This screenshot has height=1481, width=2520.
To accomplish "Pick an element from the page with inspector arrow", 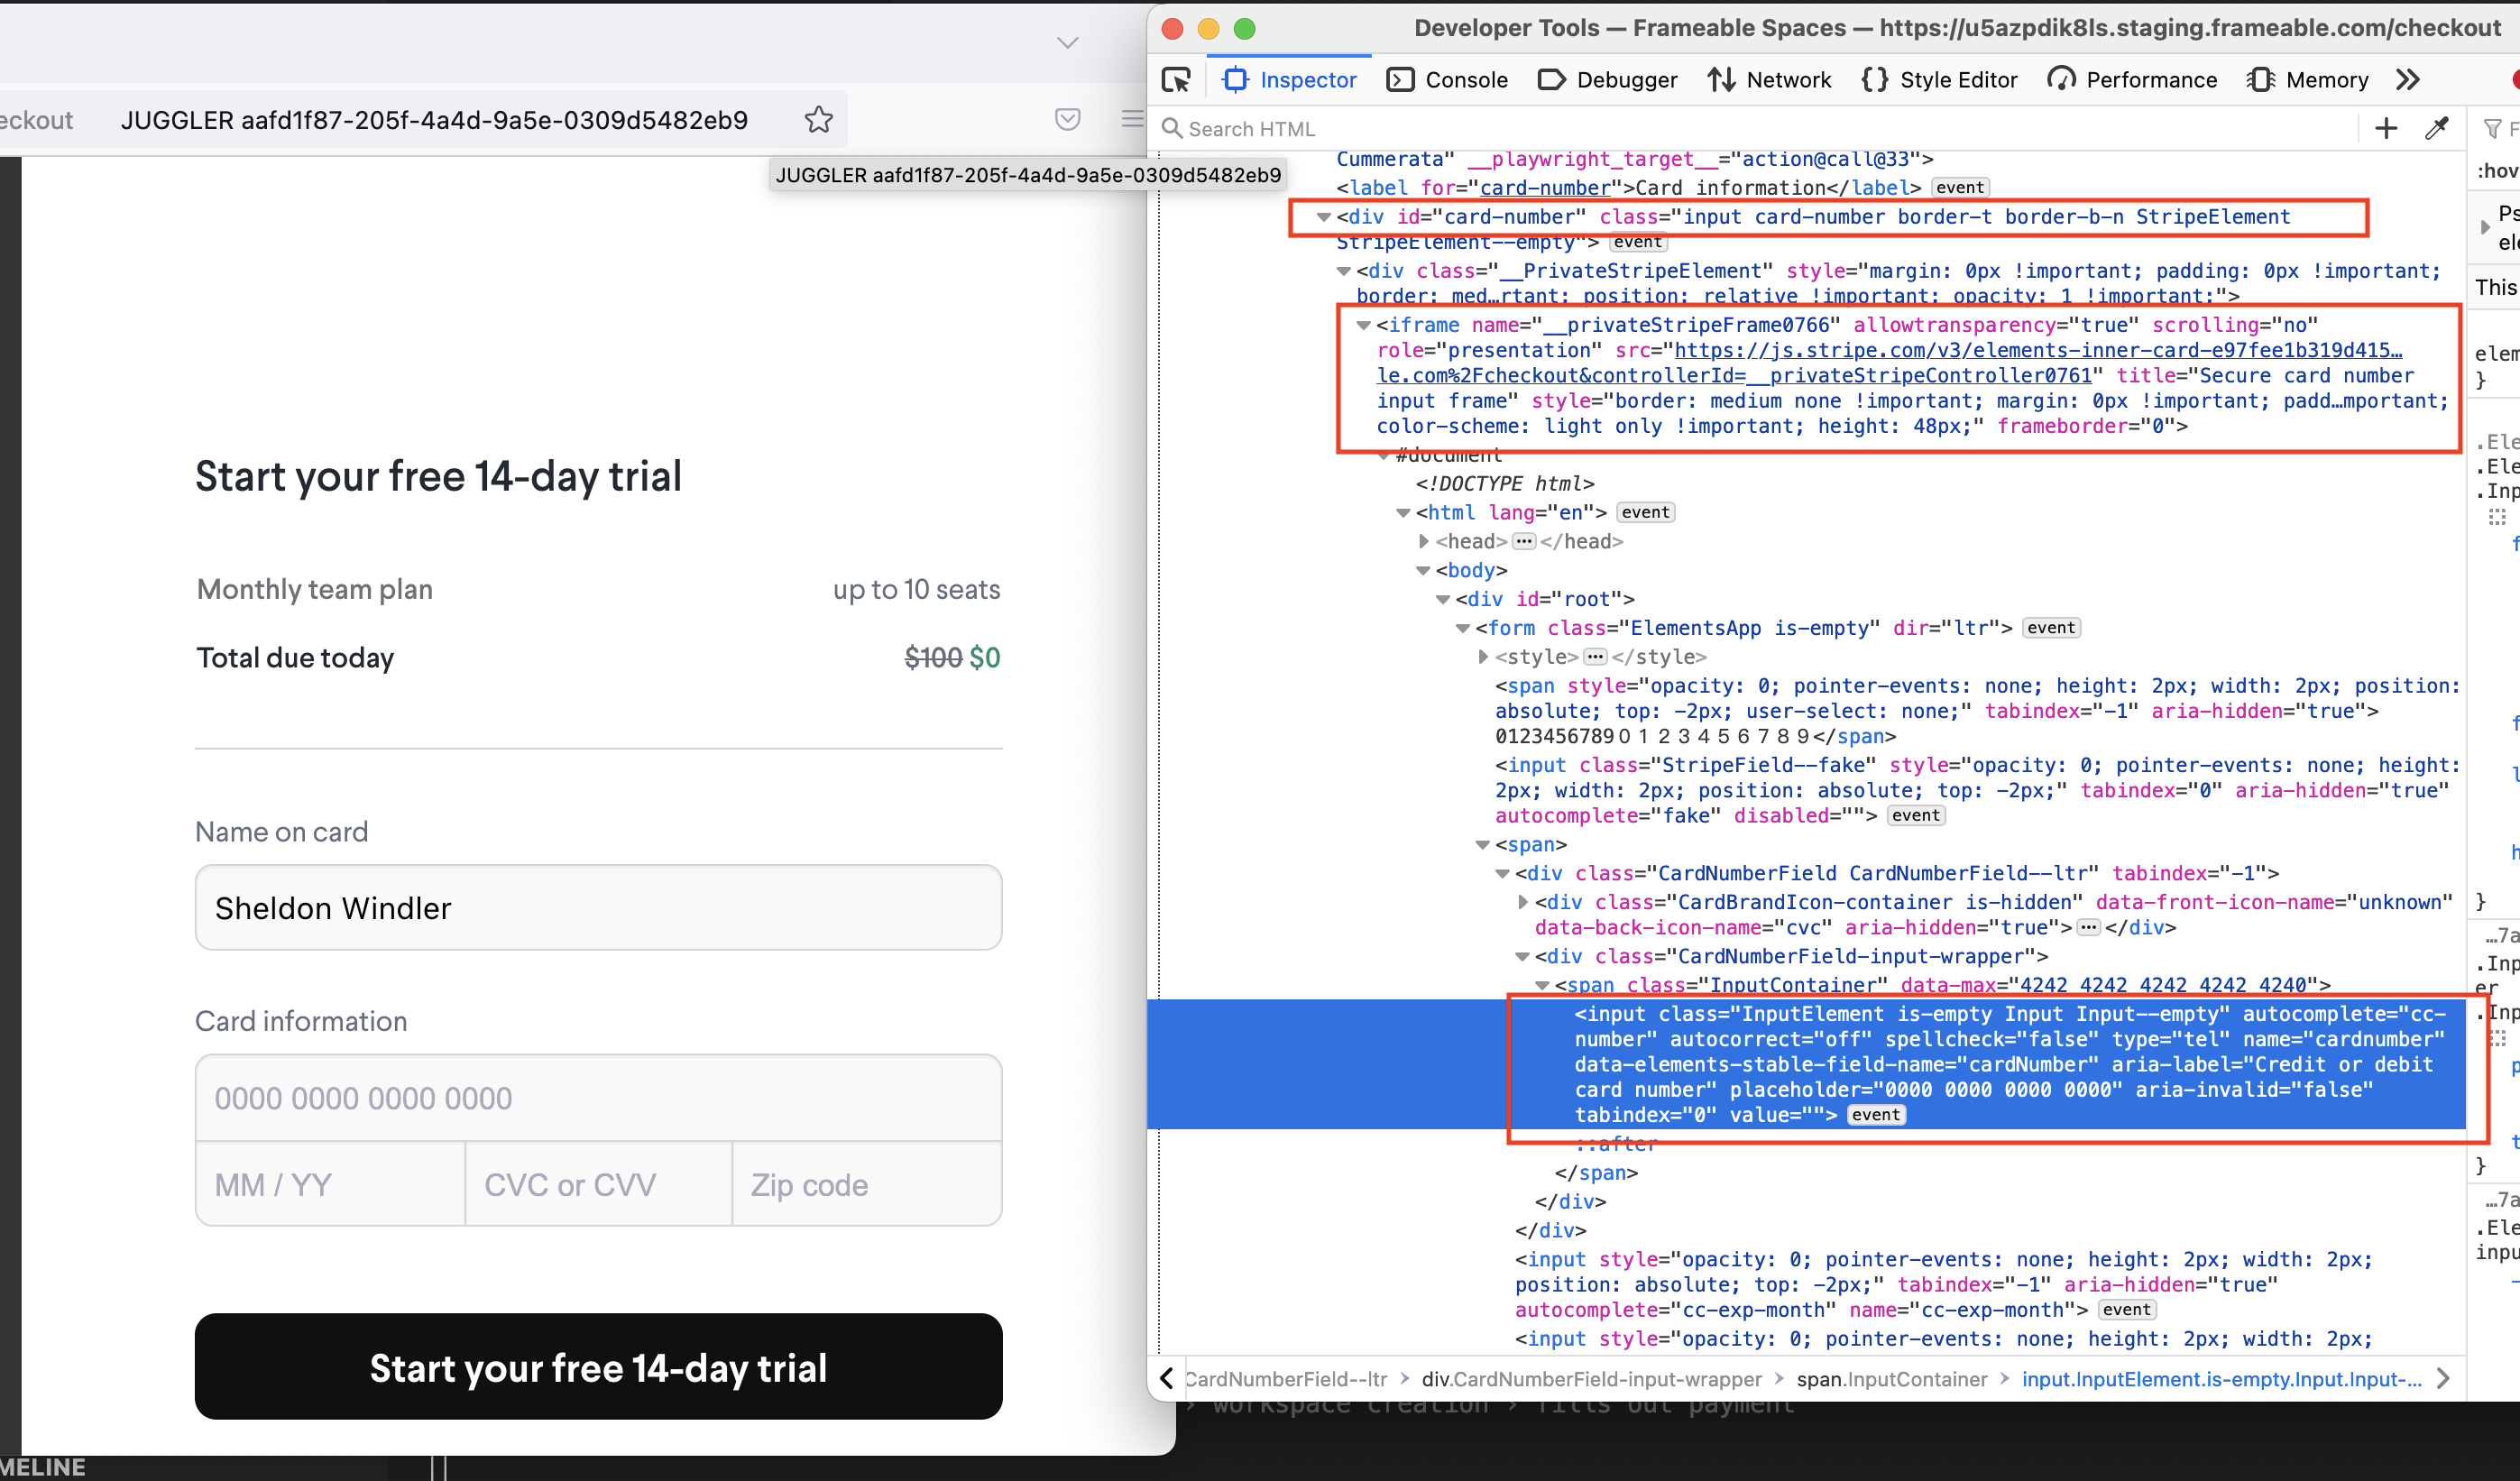I will pyautogui.click(x=1176, y=79).
